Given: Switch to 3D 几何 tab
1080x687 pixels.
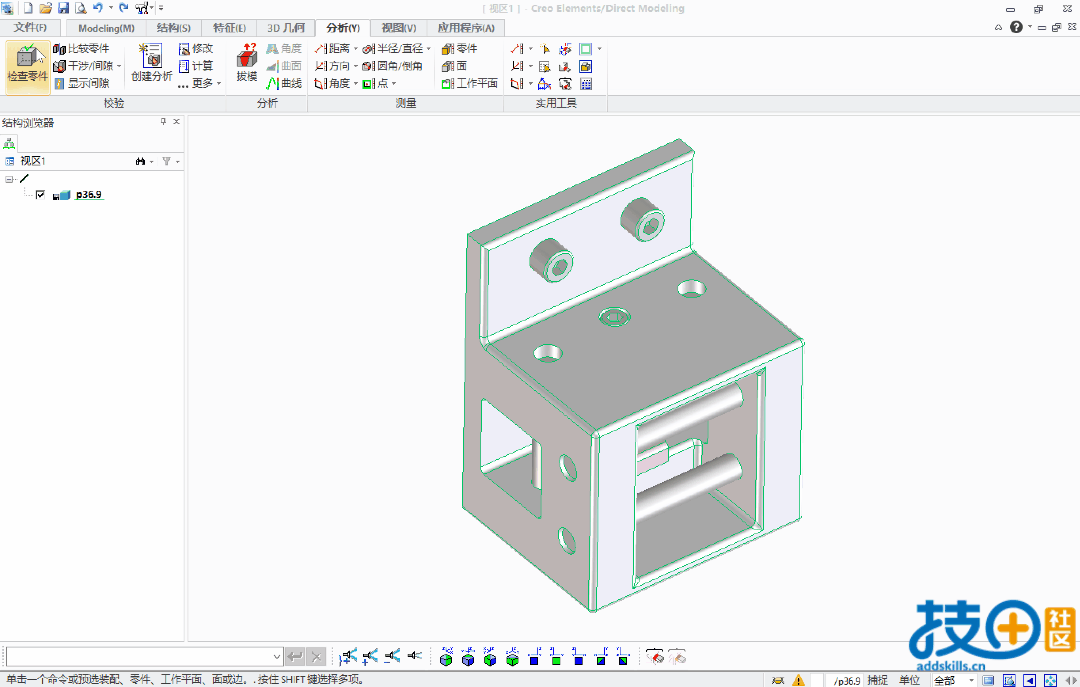Looking at the screenshot, I should coord(286,28).
